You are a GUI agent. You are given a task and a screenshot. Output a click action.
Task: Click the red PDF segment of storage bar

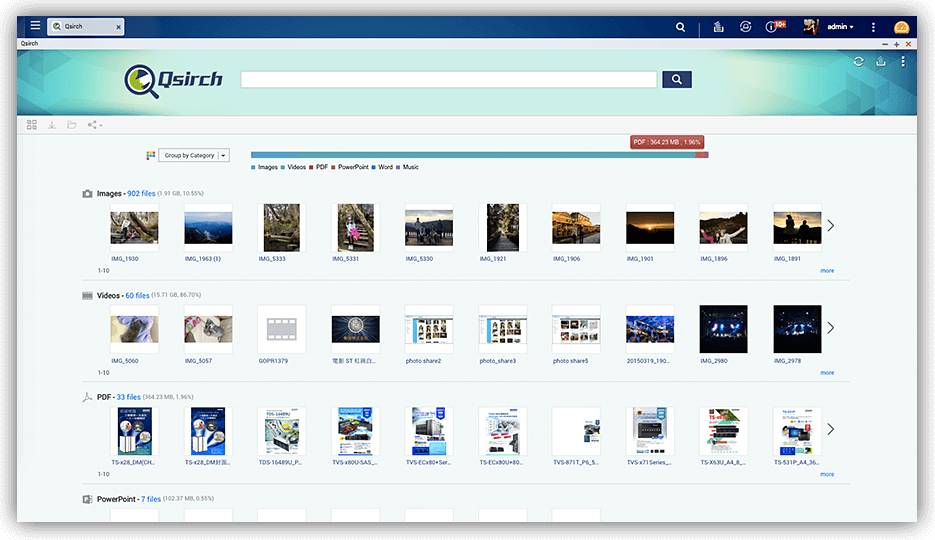pyautogui.click(x=700, y=155)
